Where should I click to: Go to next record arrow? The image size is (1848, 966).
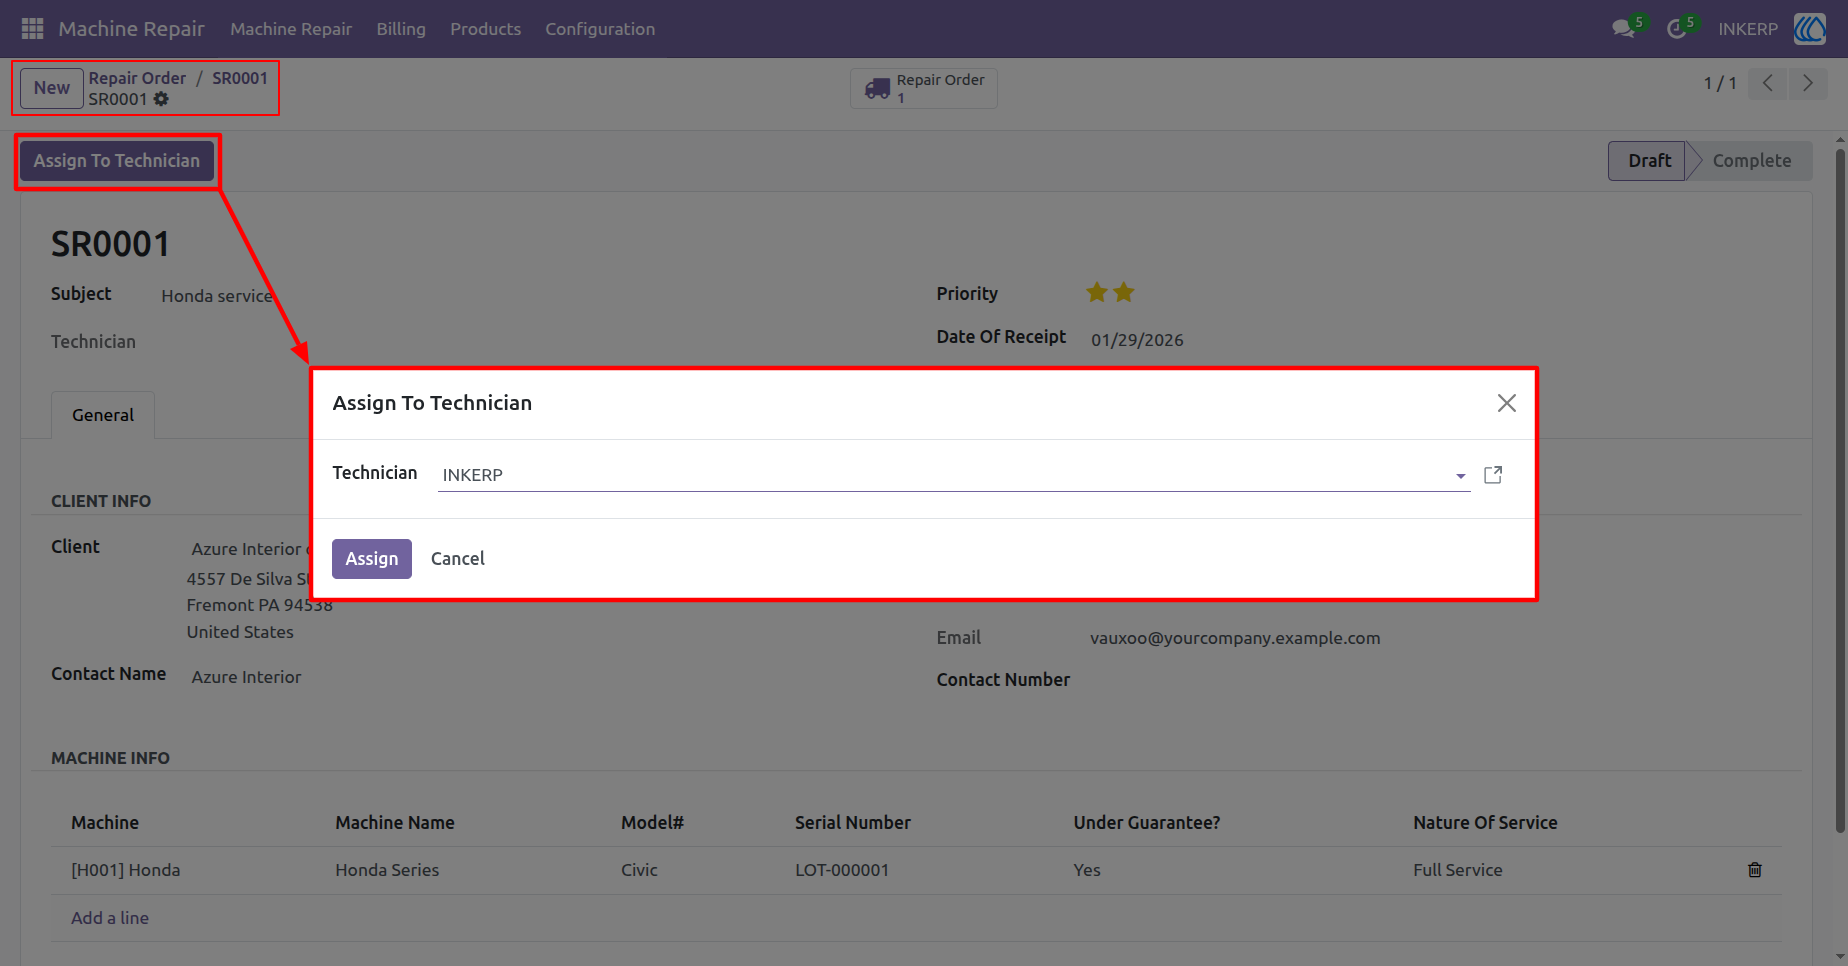click(x=1808, y=83)
